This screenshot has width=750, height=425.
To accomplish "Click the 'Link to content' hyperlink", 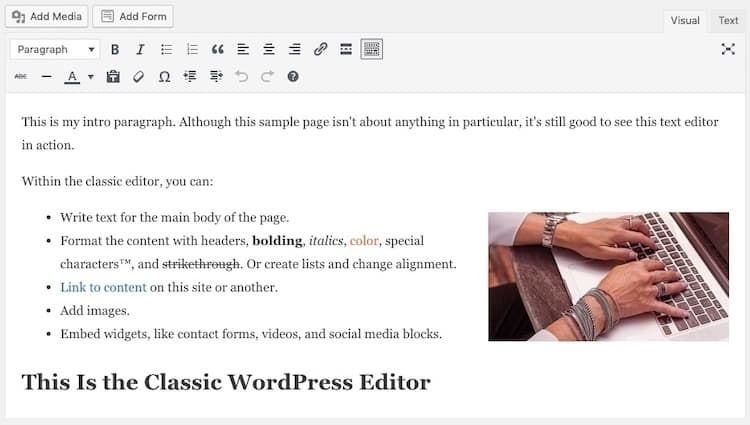I will pos(103,287).
